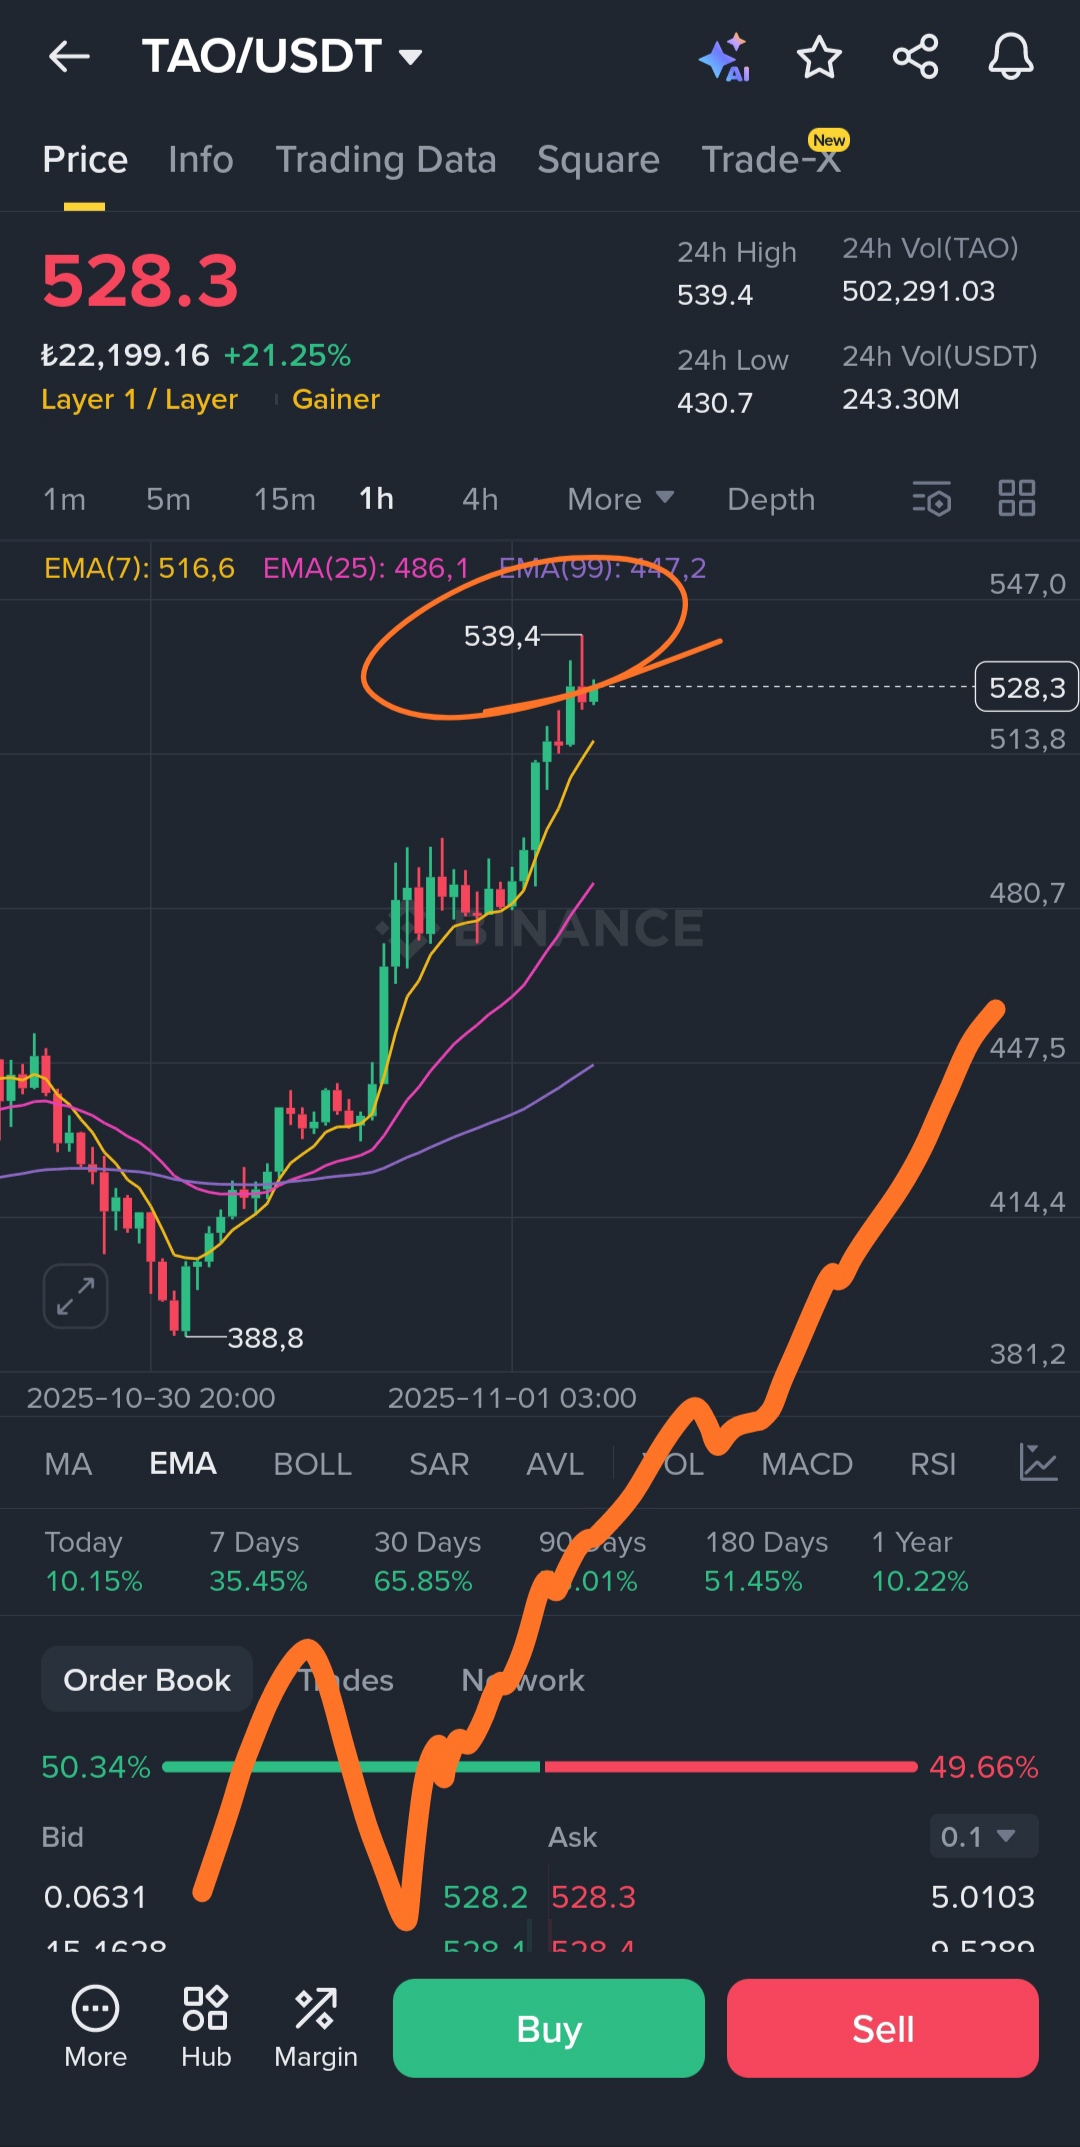Expand chart to fullscreen
Screen dimensions: 1080x2147
coord(75,1296)
